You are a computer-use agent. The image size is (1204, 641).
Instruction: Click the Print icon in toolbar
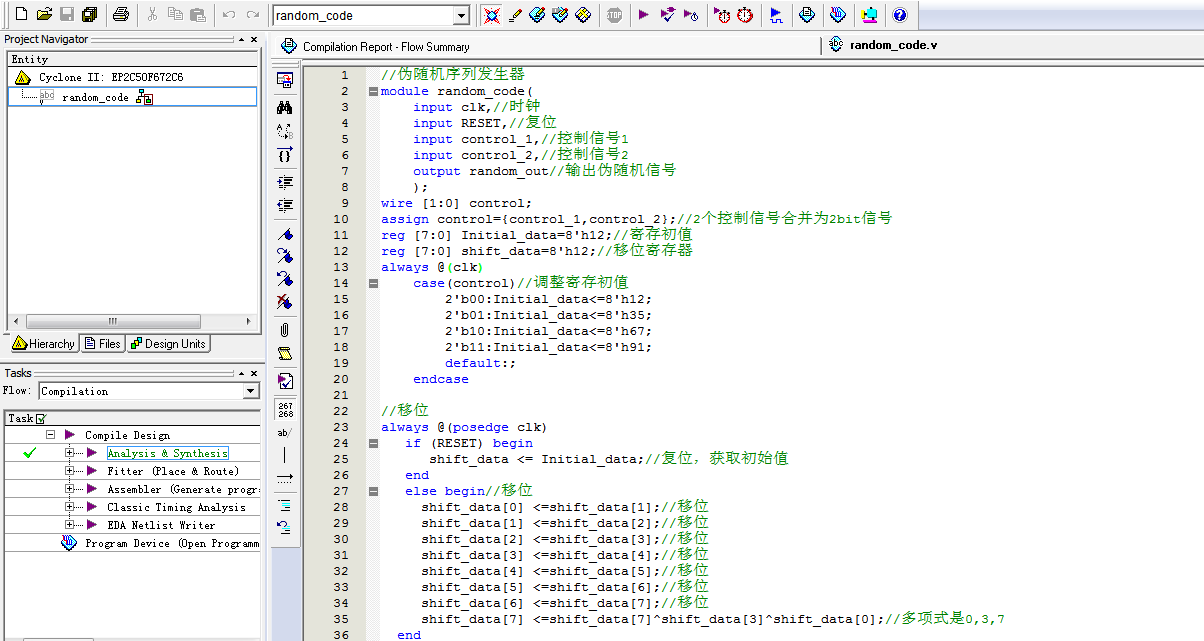121,15
